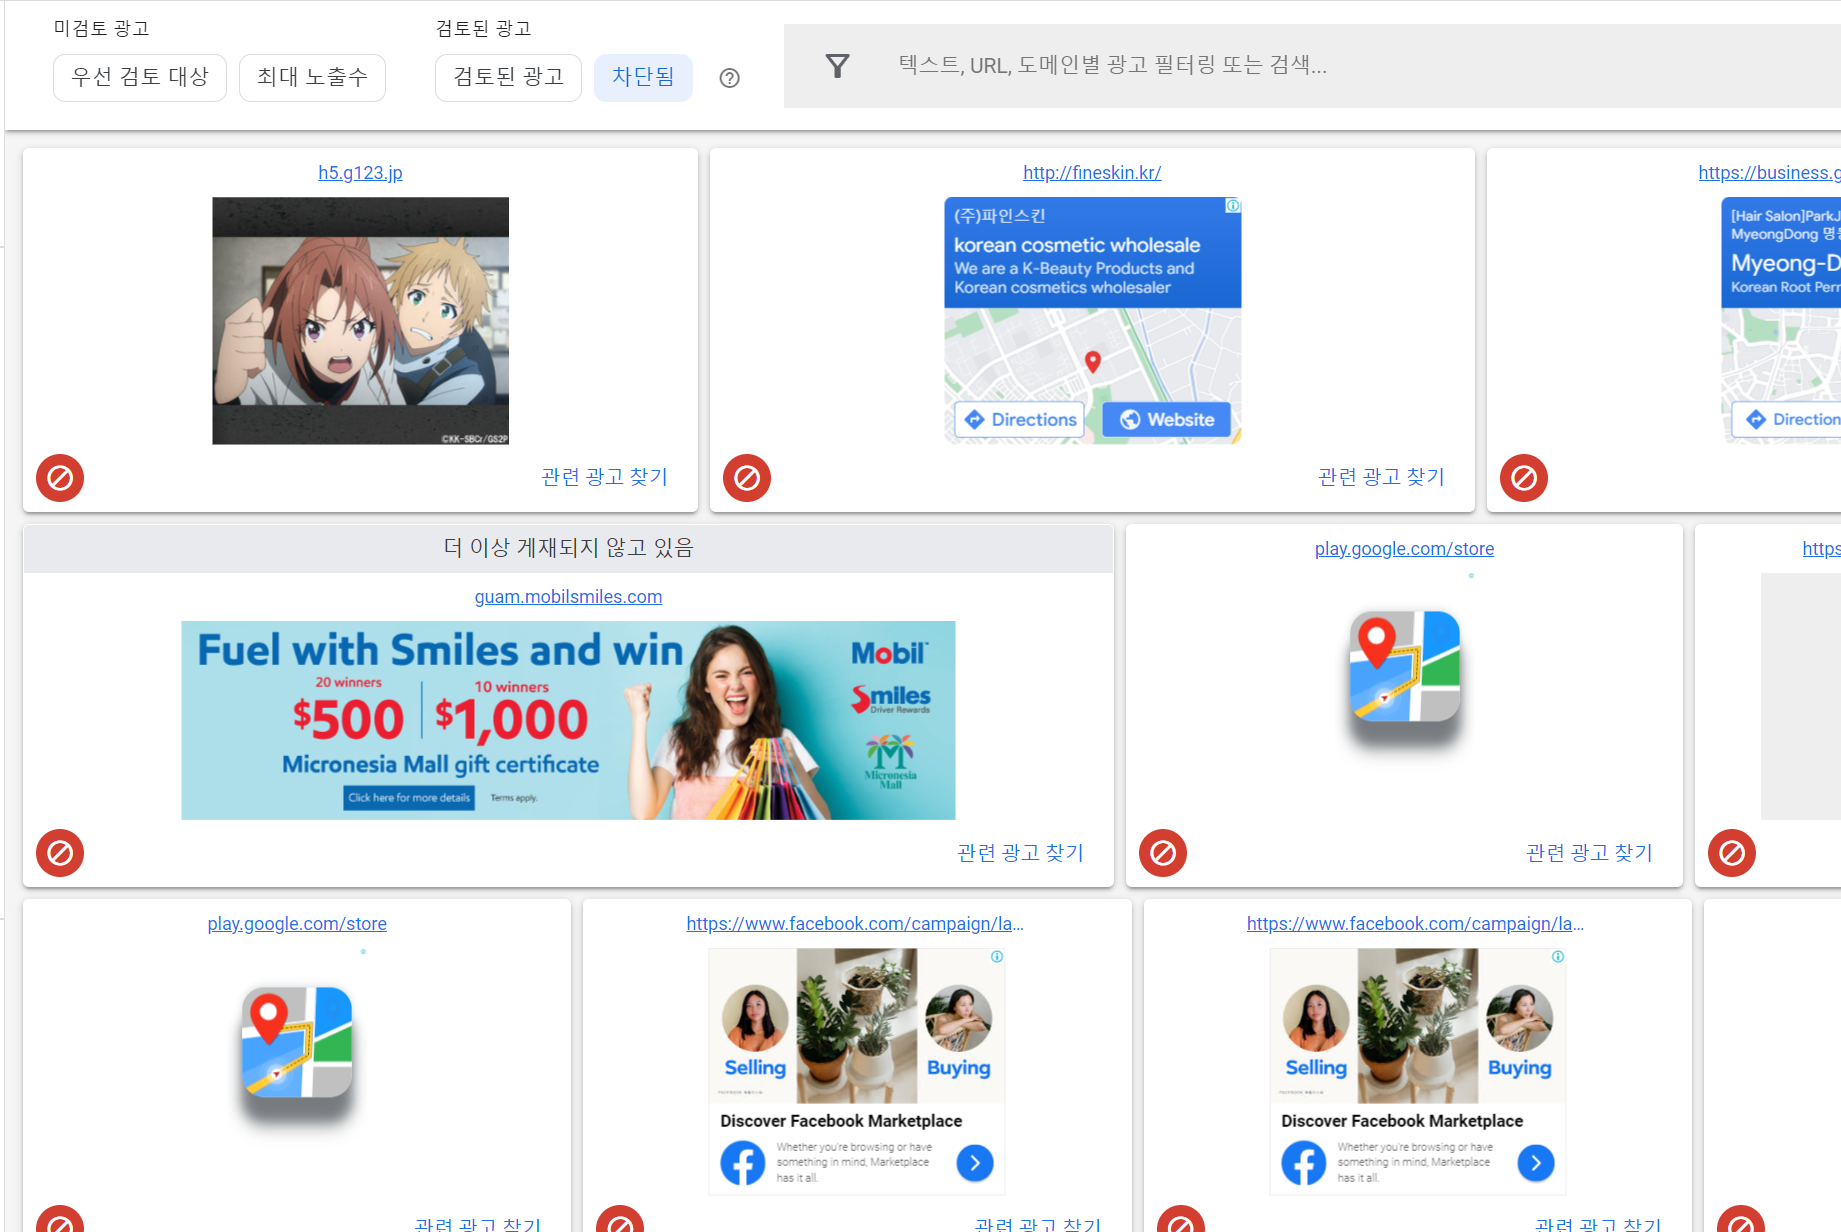
Task: Click the blocked icon on h5.g123.jp ad card
Action: pos(60,478)
